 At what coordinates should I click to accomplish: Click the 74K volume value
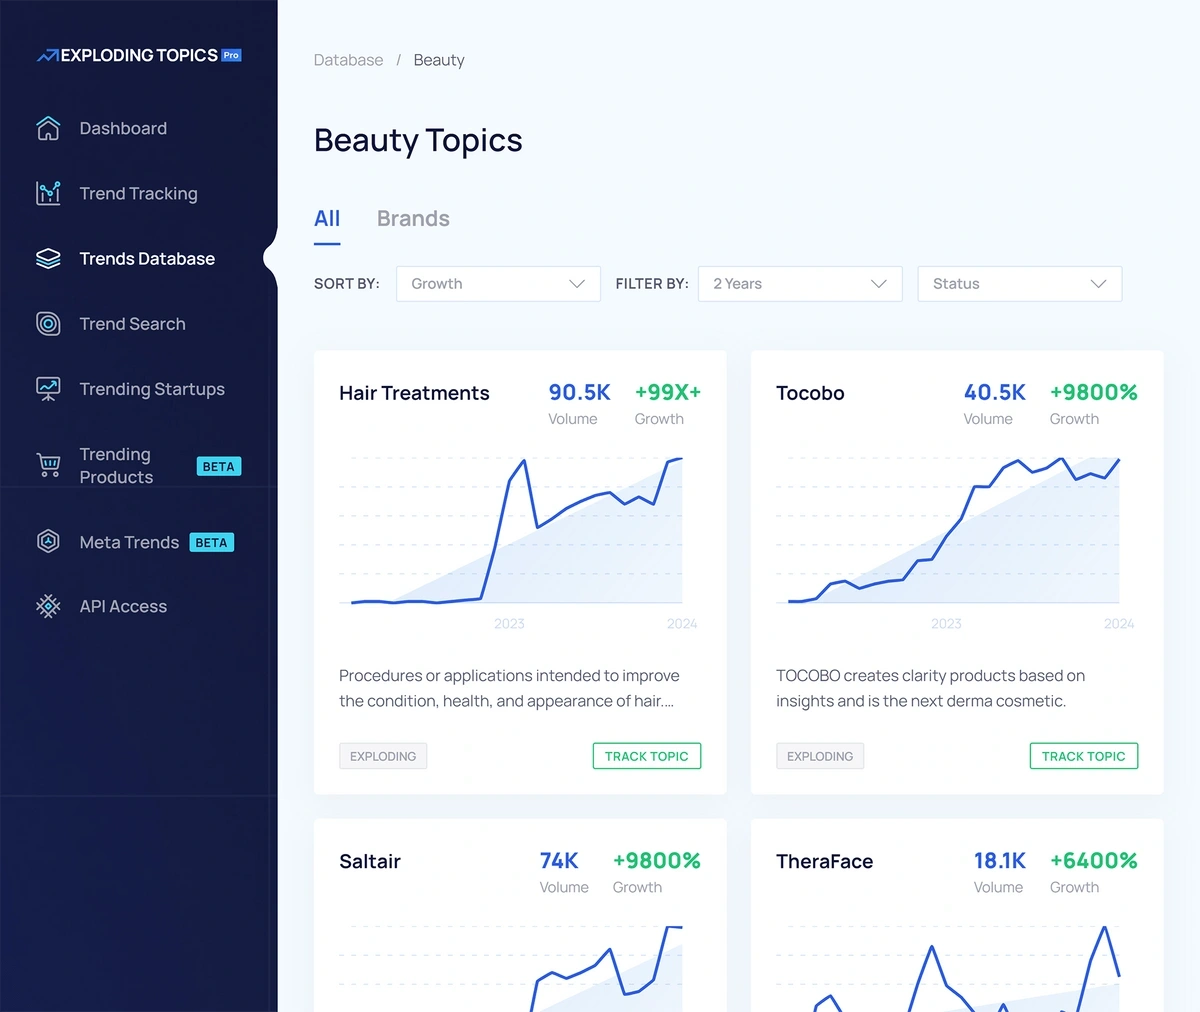click(x=559, y=860)
